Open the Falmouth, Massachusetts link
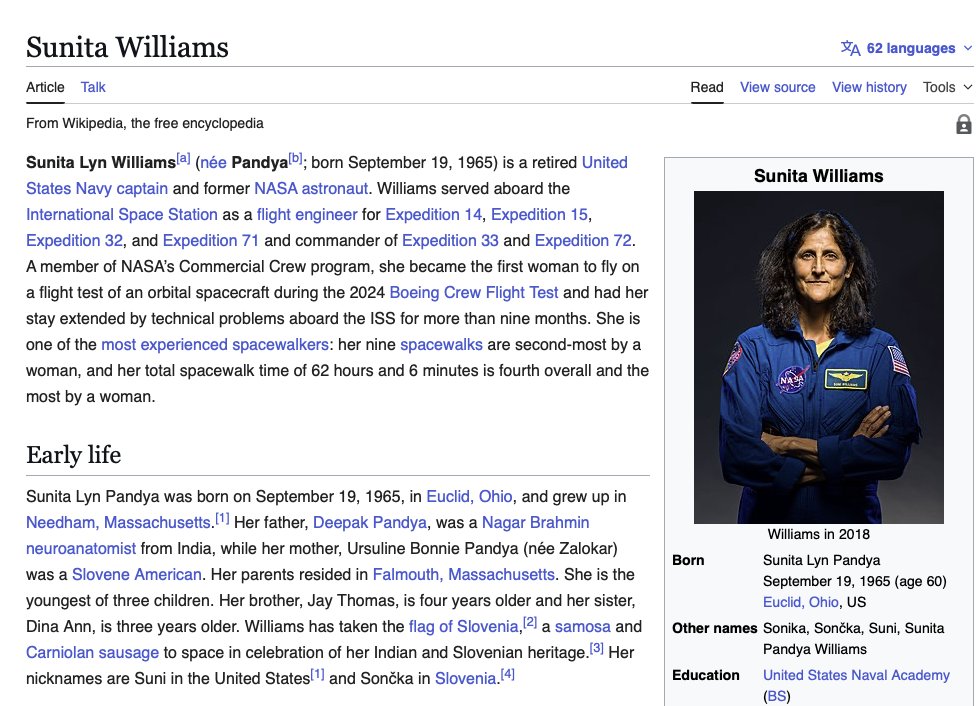This screenshot has height=706, width=976. coord(464,575)
